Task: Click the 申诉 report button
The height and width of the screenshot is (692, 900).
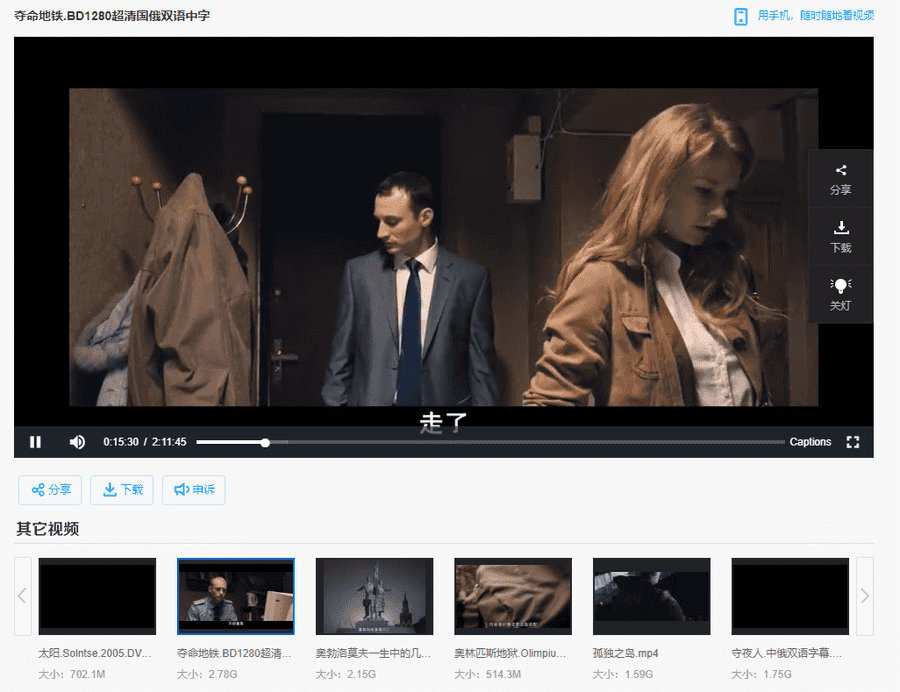Action: 194,490
